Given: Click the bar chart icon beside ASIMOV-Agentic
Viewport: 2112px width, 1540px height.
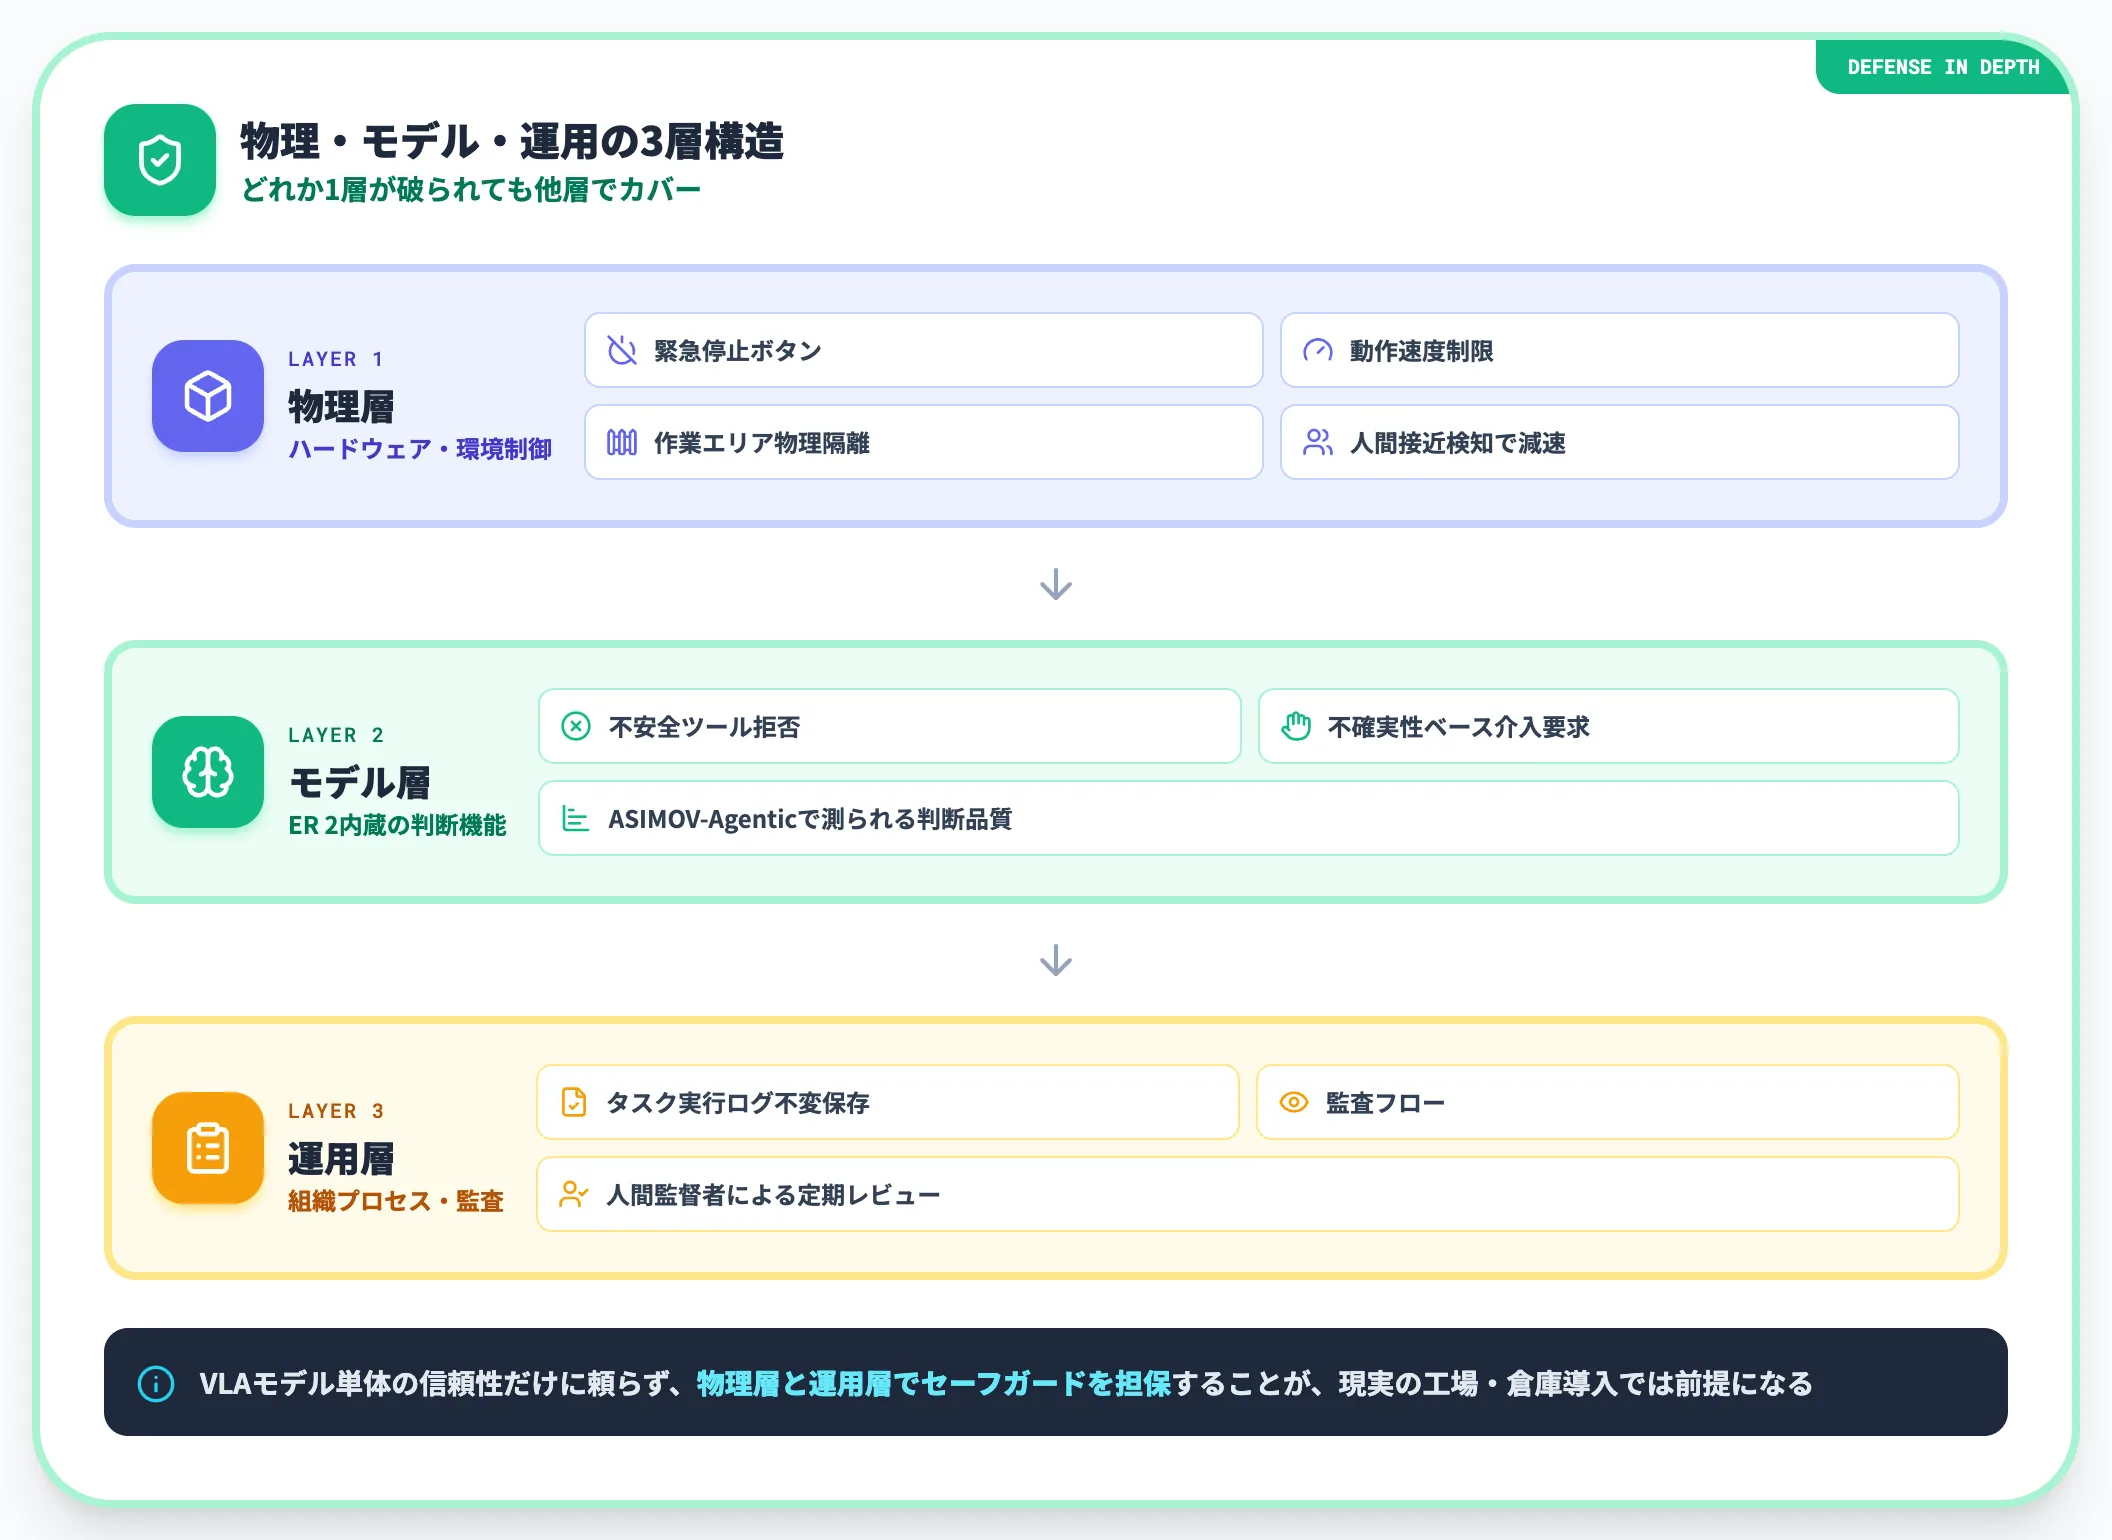Looking at the screenshot, I should (x=576, y=818).
